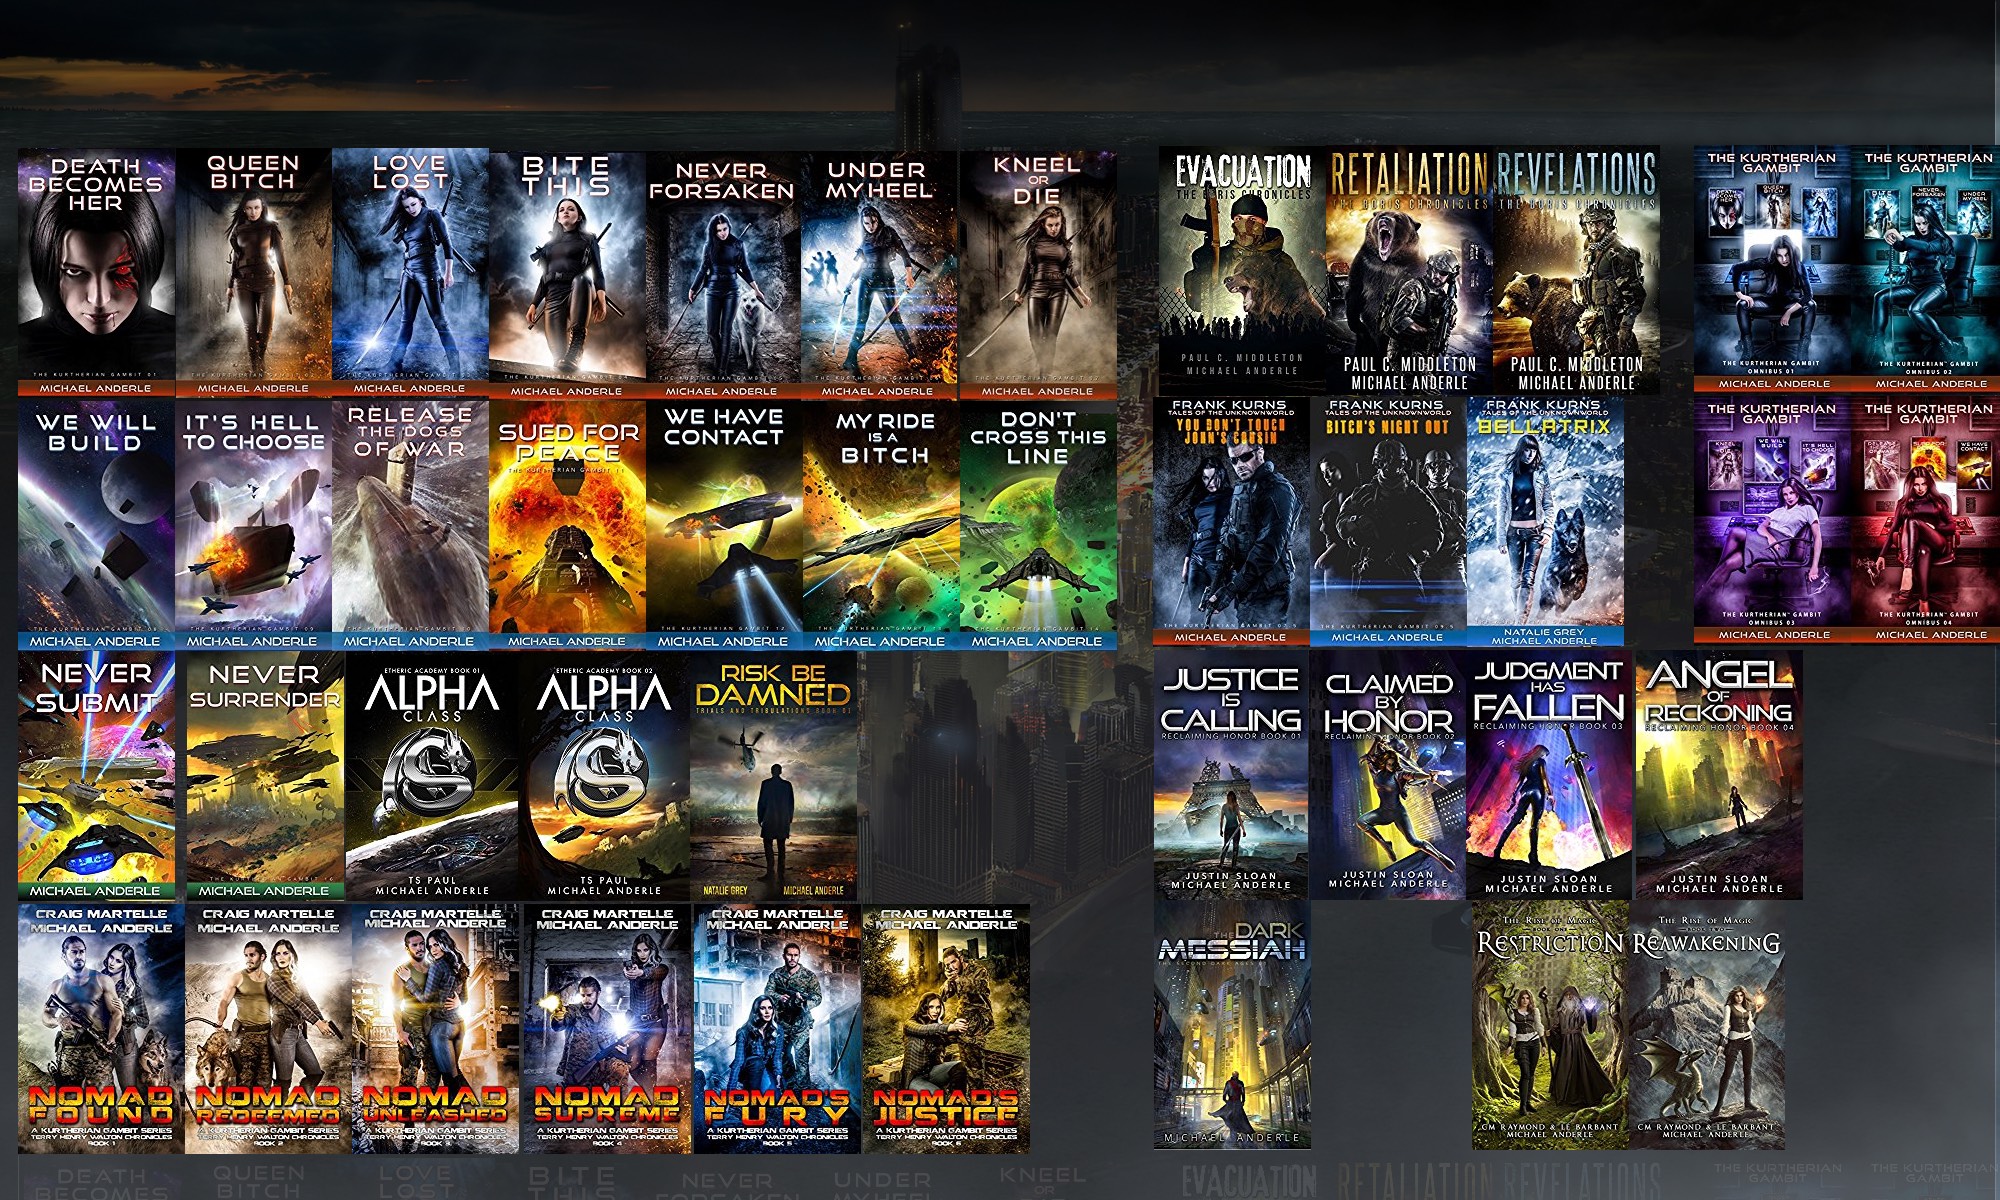This screenshot has width=2000, height=1200.
Task: Select the Retaliation bear cover
Action: [1408, 268]
